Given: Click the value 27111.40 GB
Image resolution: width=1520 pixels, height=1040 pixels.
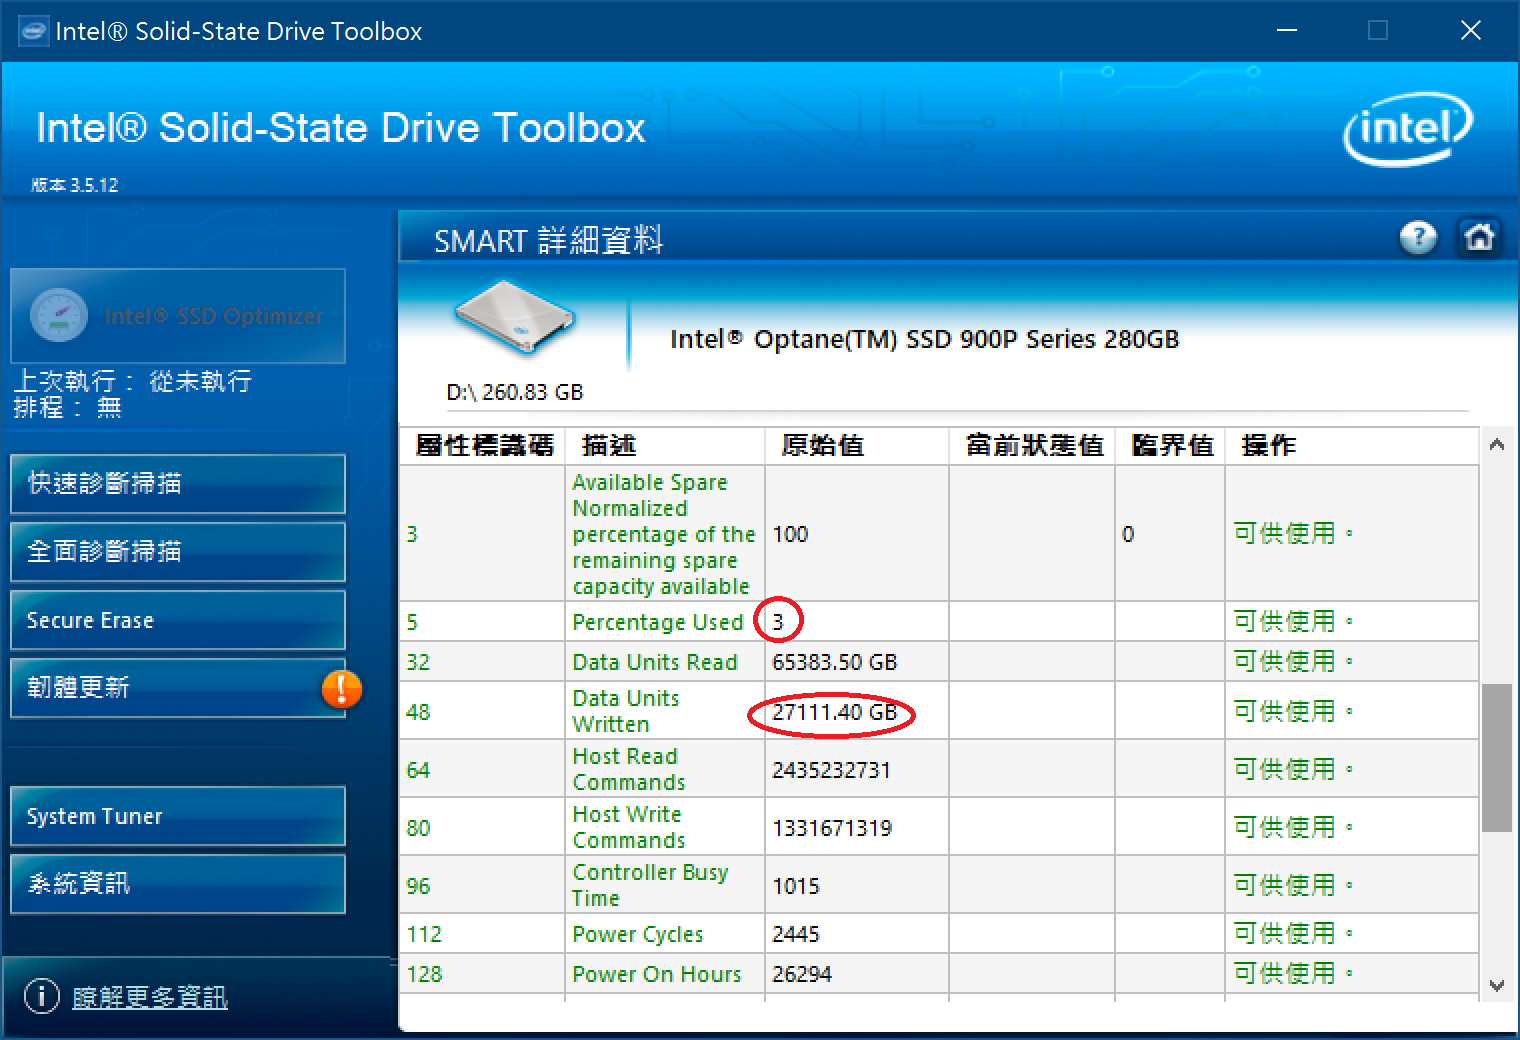Looking at the screenshot, I should 835,712.
